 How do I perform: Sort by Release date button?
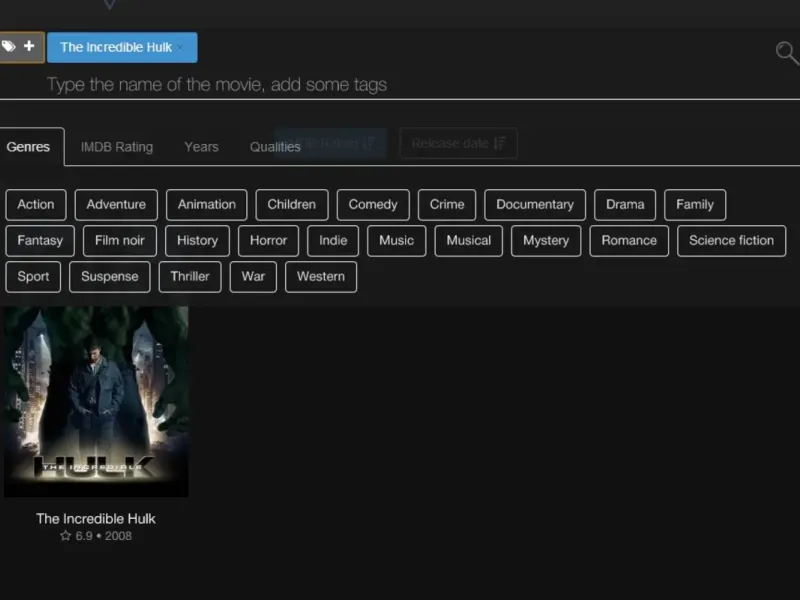[x=458, y=143]
